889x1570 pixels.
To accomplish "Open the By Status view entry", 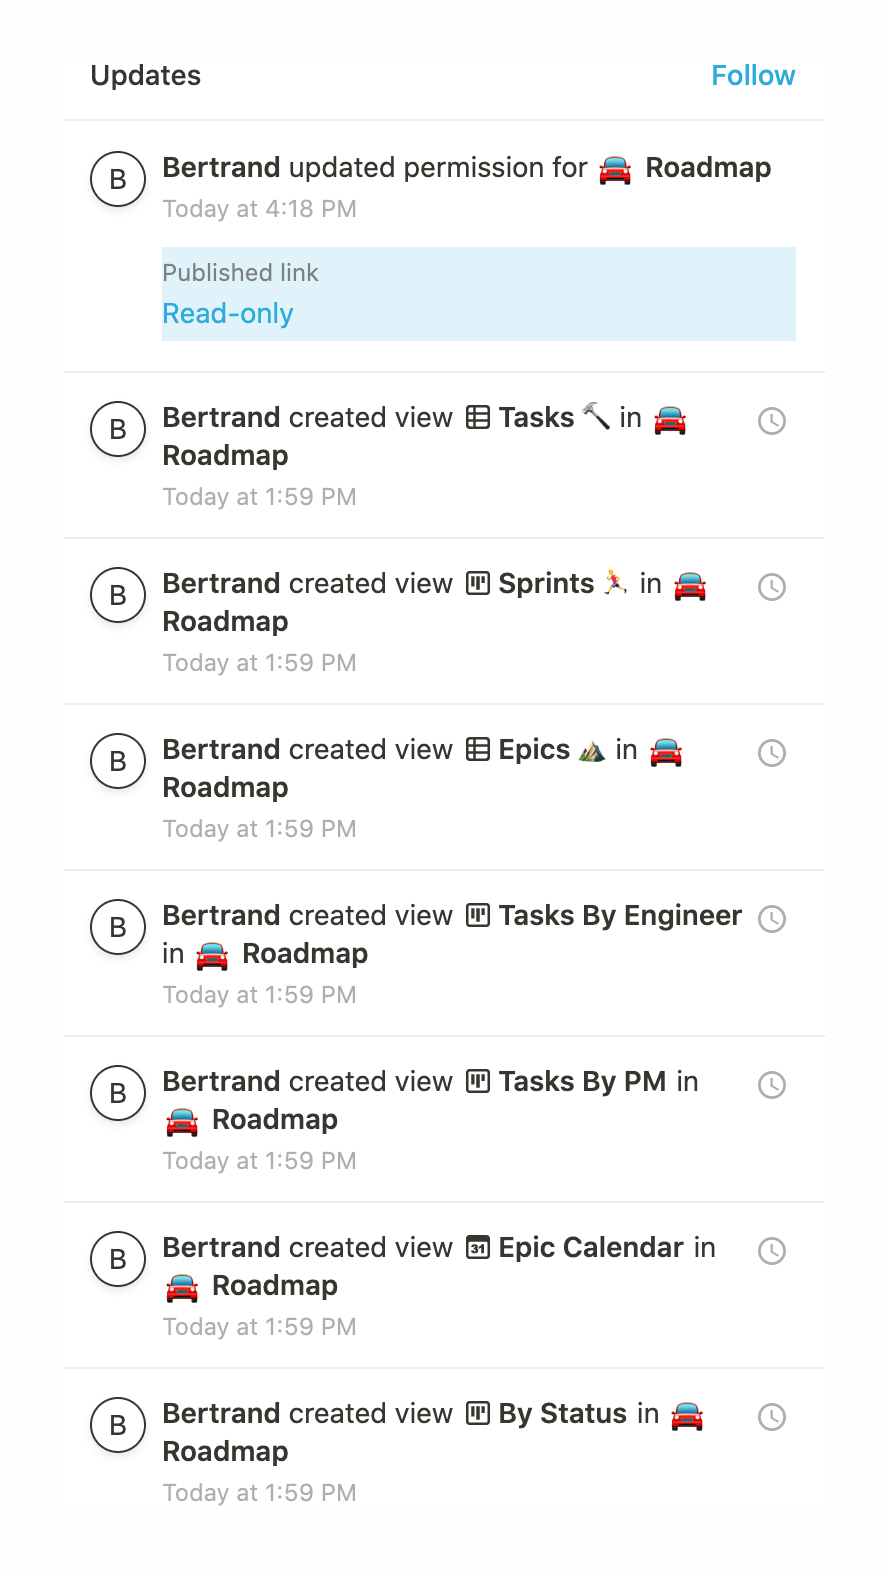I will [x=562, y=1414].
